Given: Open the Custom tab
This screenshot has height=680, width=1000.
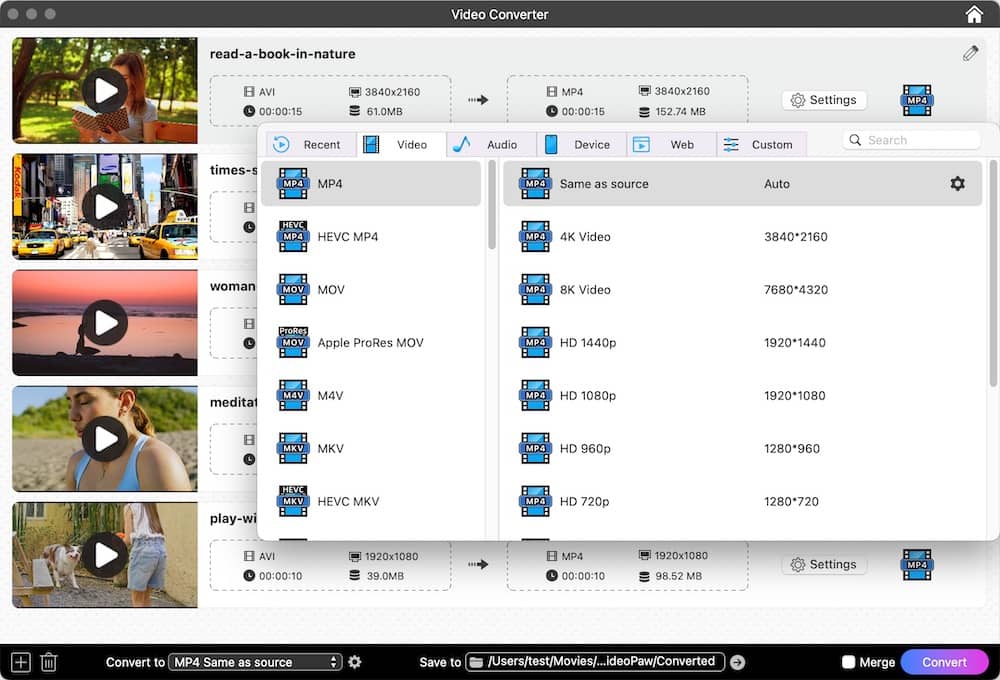Looking at the screenshot, I should (x=761, y=145).
